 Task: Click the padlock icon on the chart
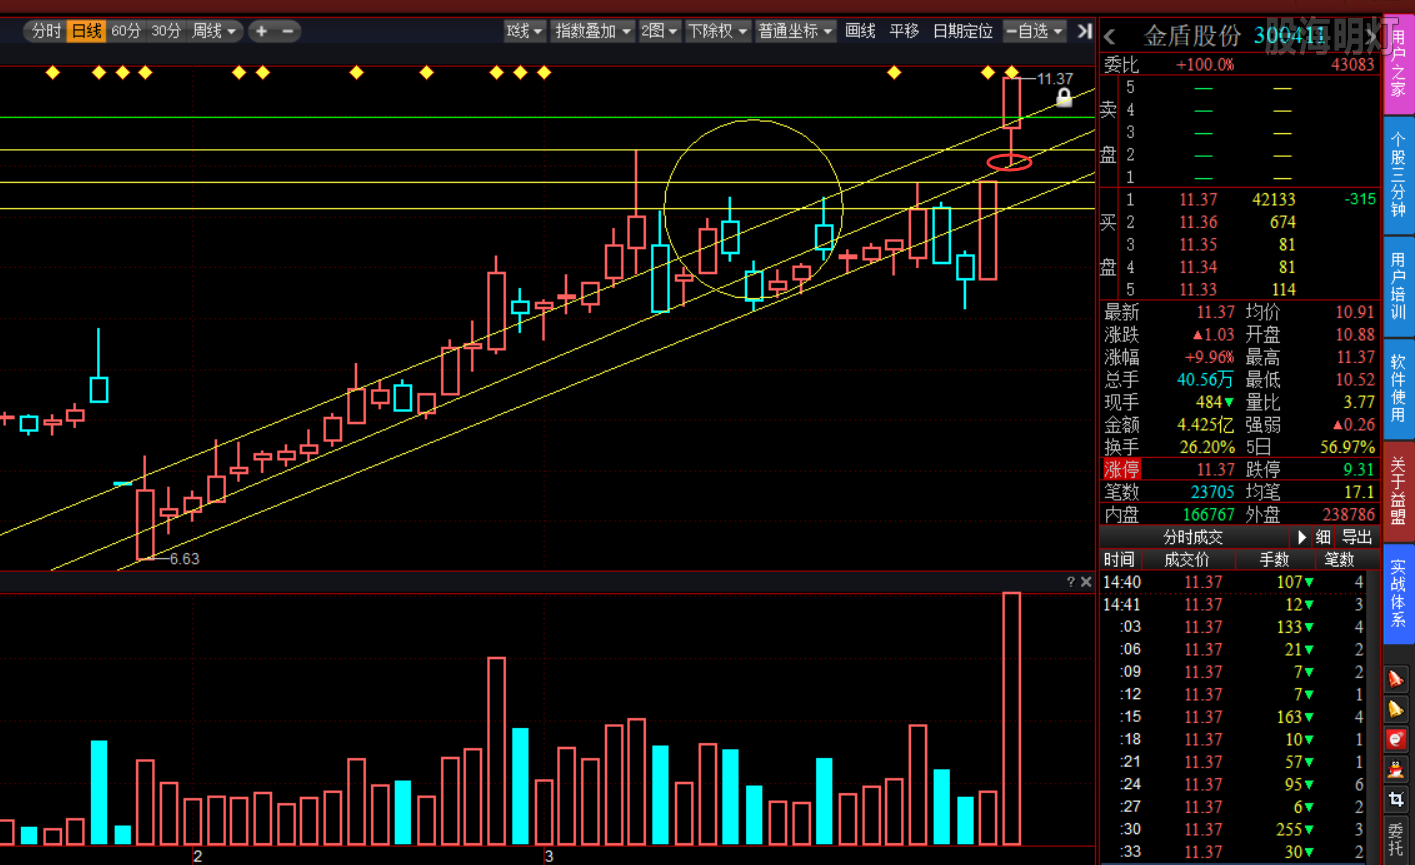coord(1064,97)
